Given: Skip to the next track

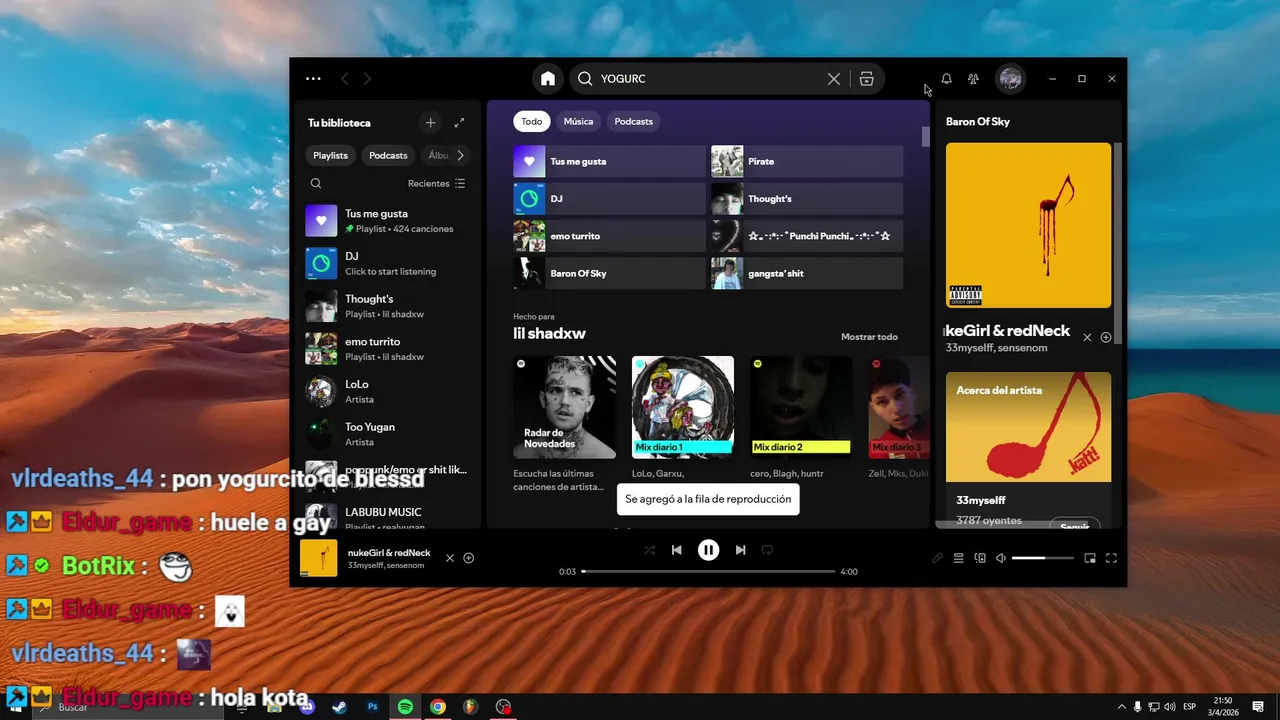Looking at the screenshot, I should [x=740, y=550].
